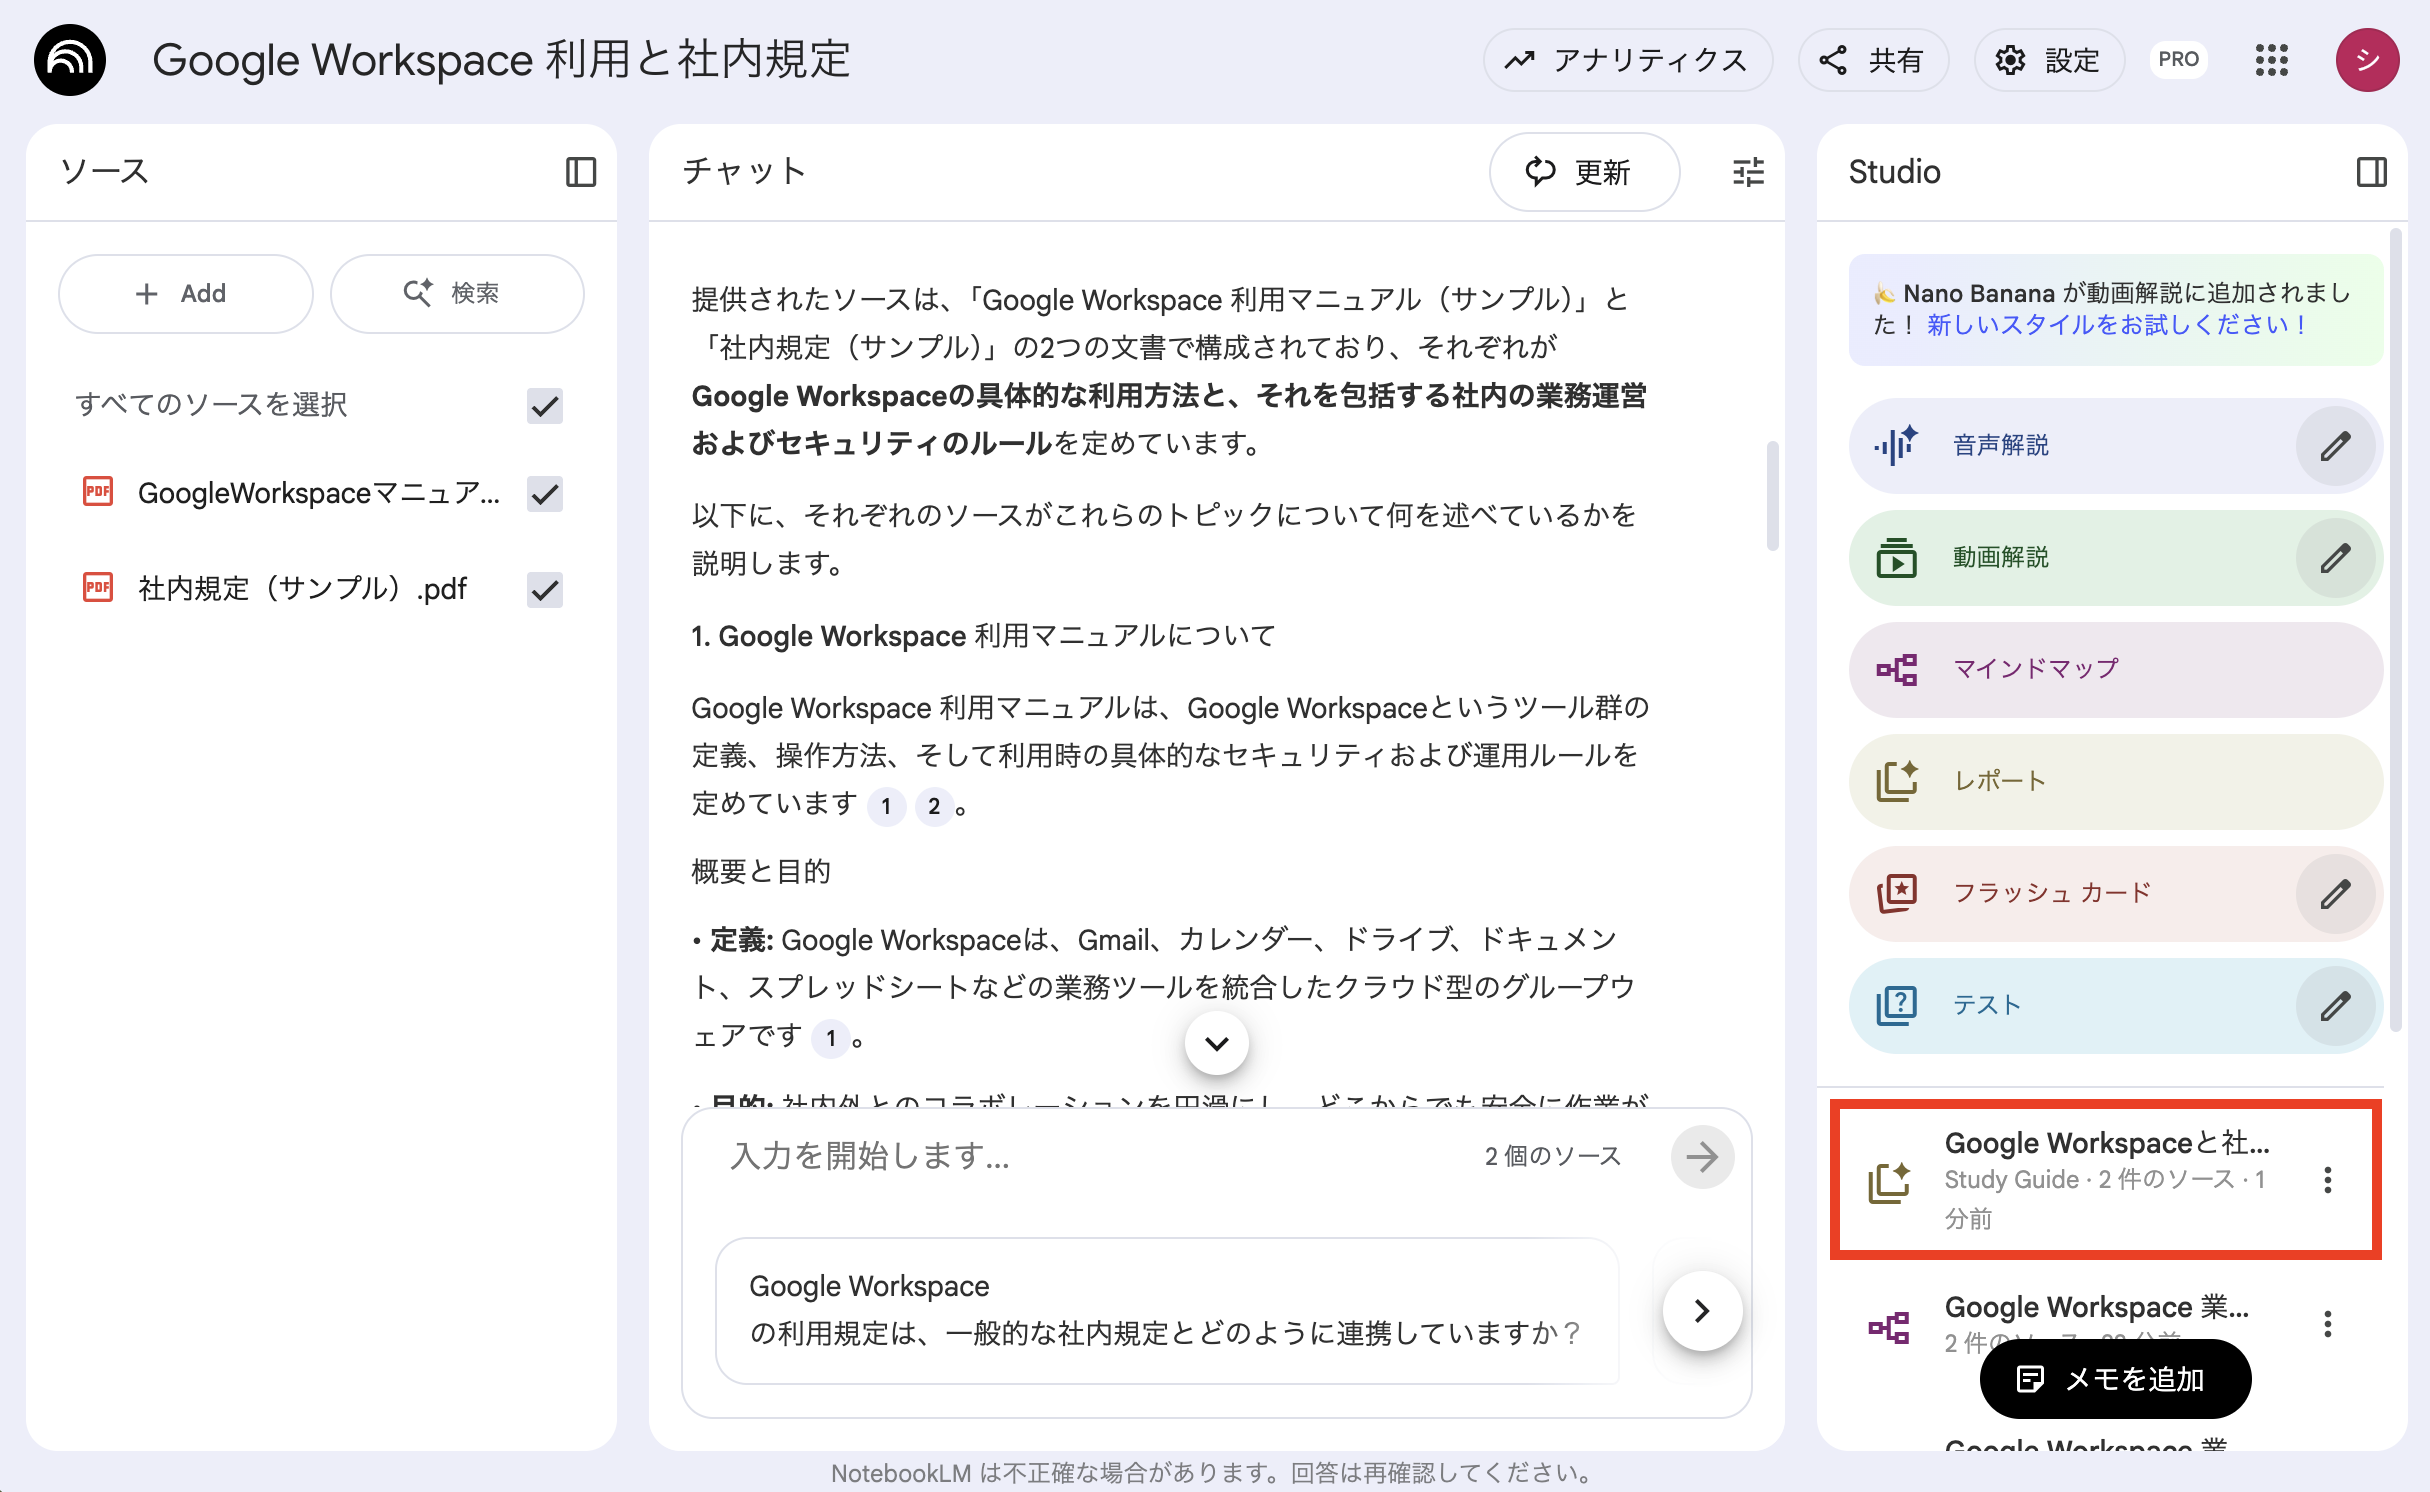Jump to chat bottom with the chevron
2430x1492 pixels.
click(x=1216, y=1042)
